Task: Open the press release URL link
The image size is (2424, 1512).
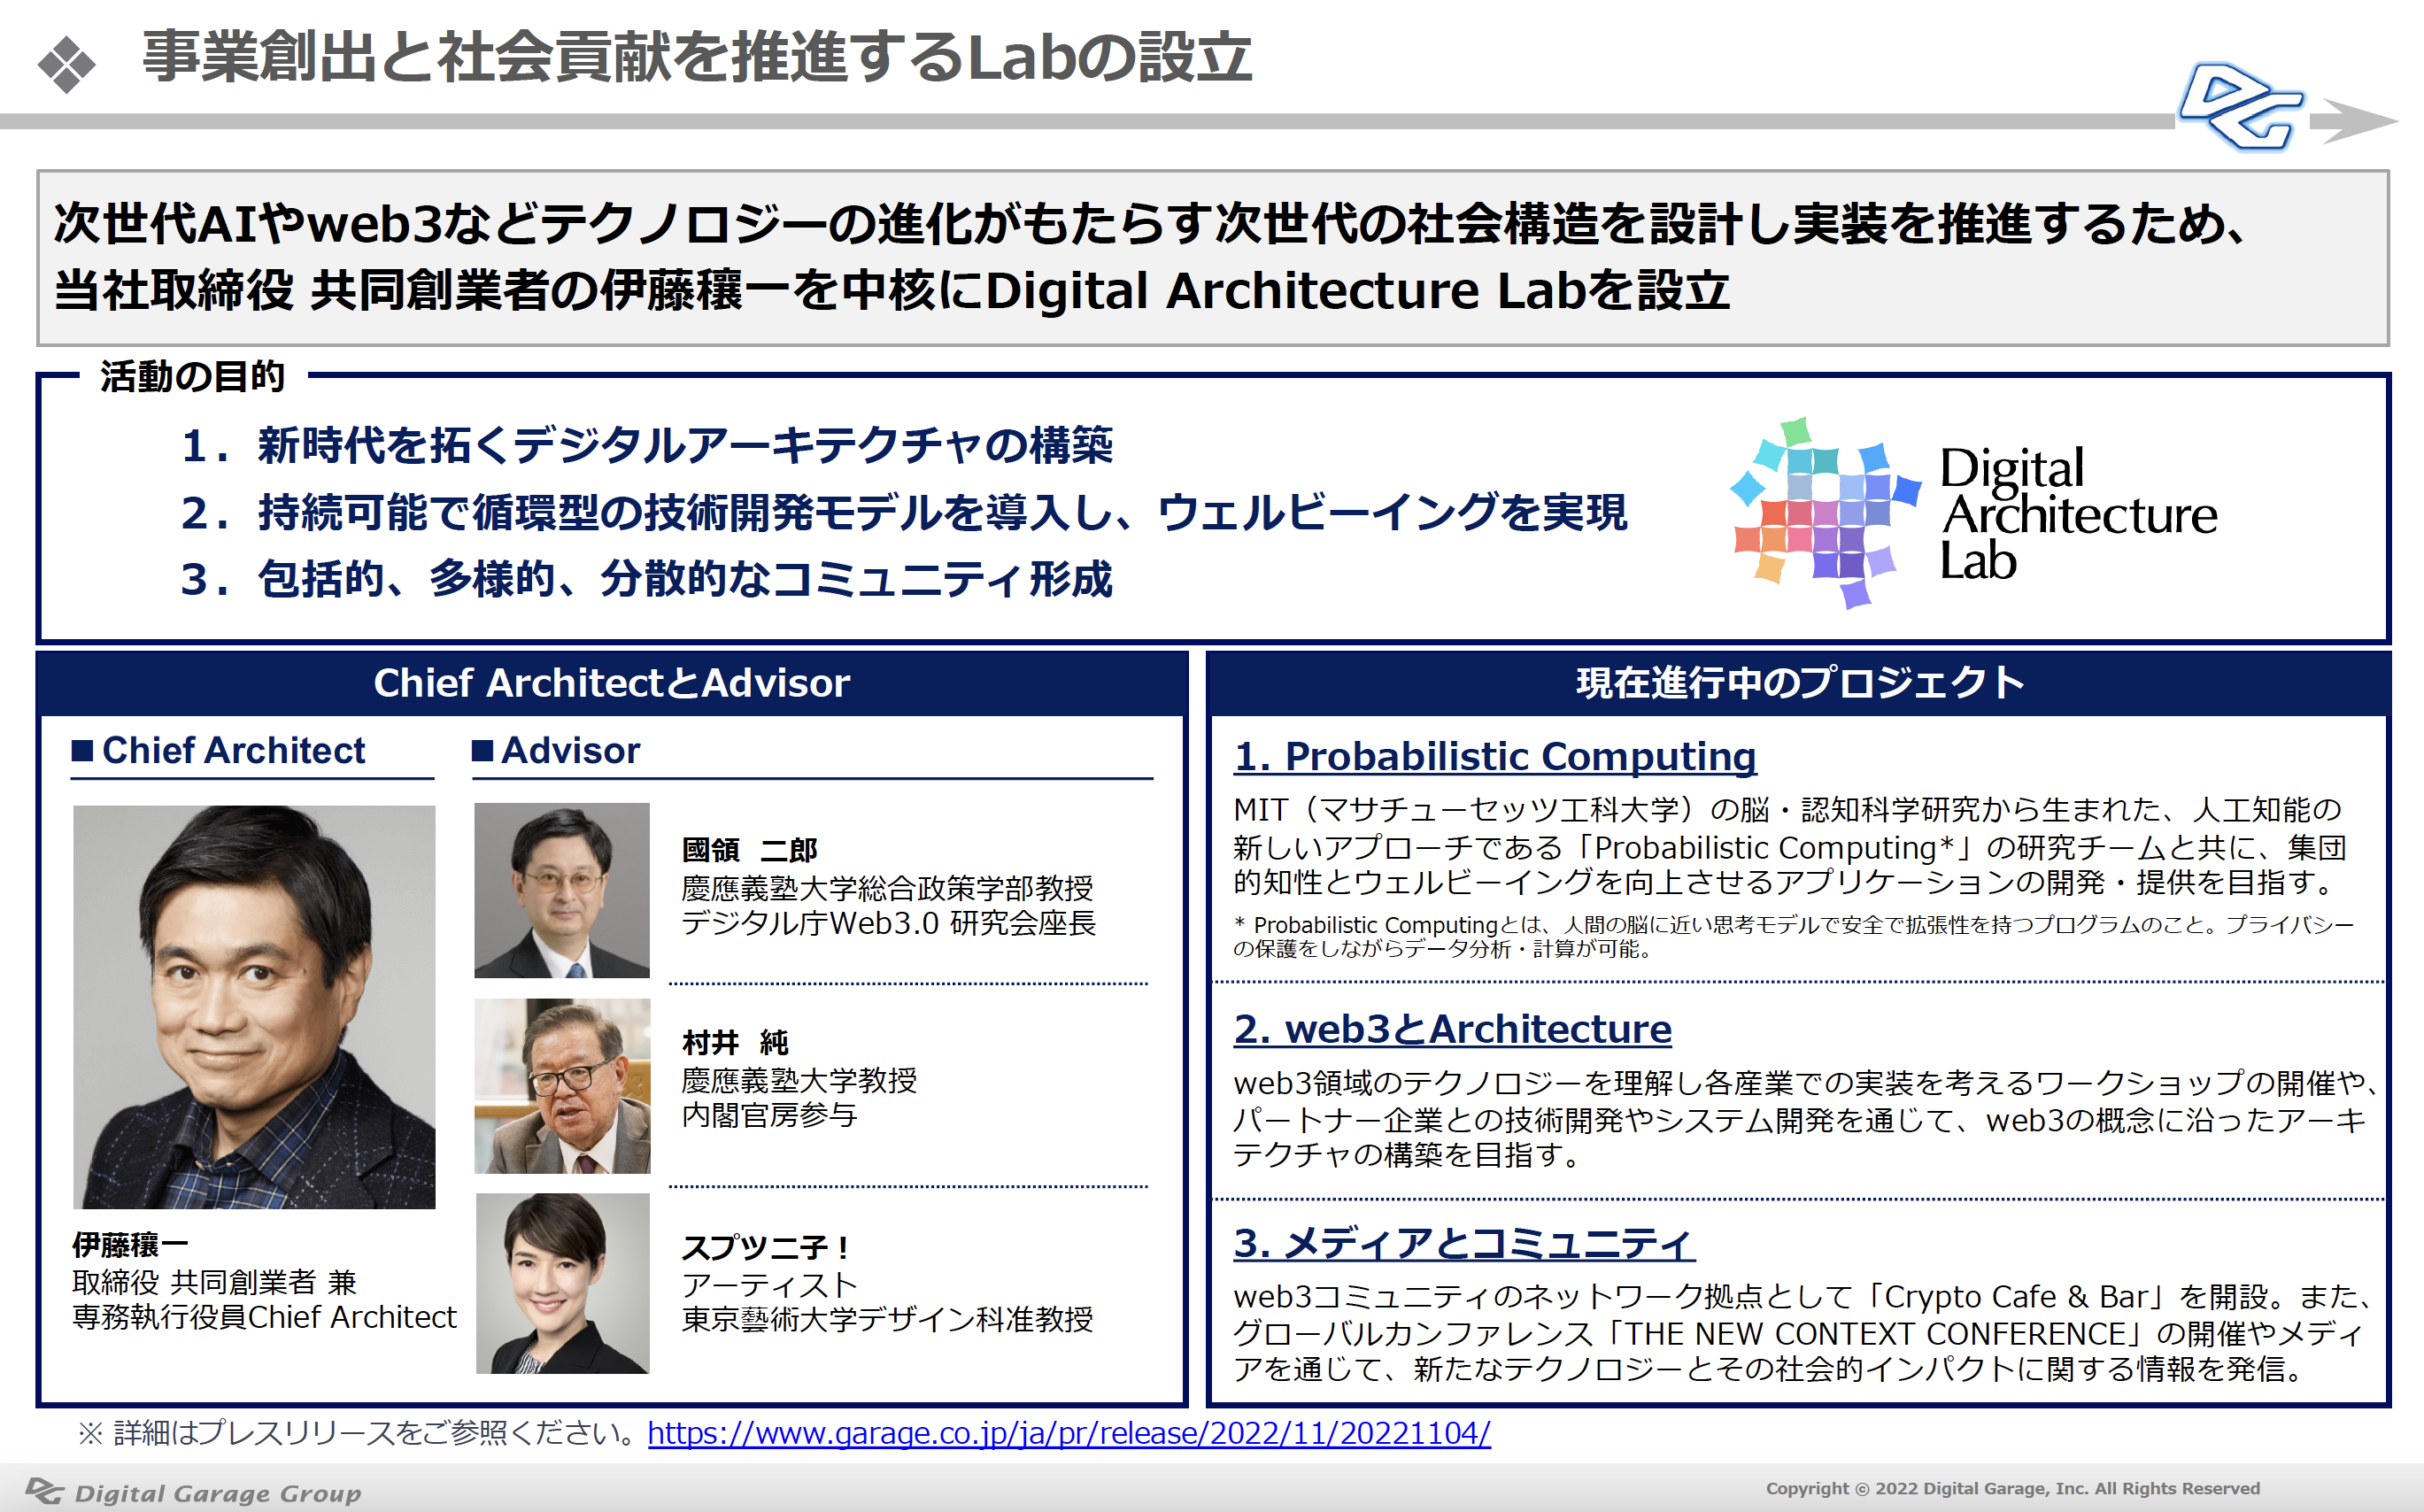Action: pos(1069,1433)
